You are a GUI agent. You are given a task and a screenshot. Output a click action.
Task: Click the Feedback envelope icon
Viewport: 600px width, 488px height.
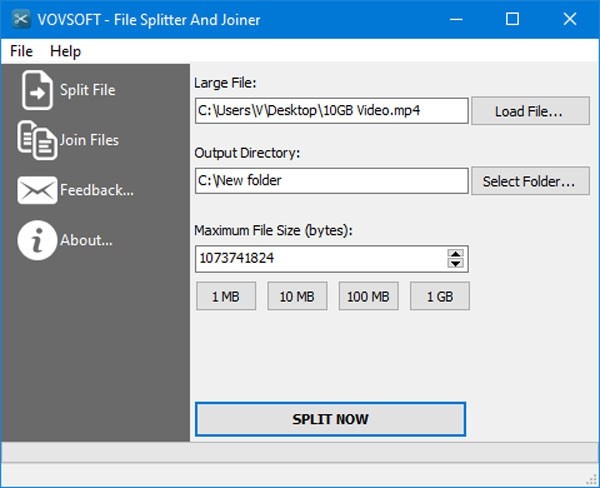[37, 190]
